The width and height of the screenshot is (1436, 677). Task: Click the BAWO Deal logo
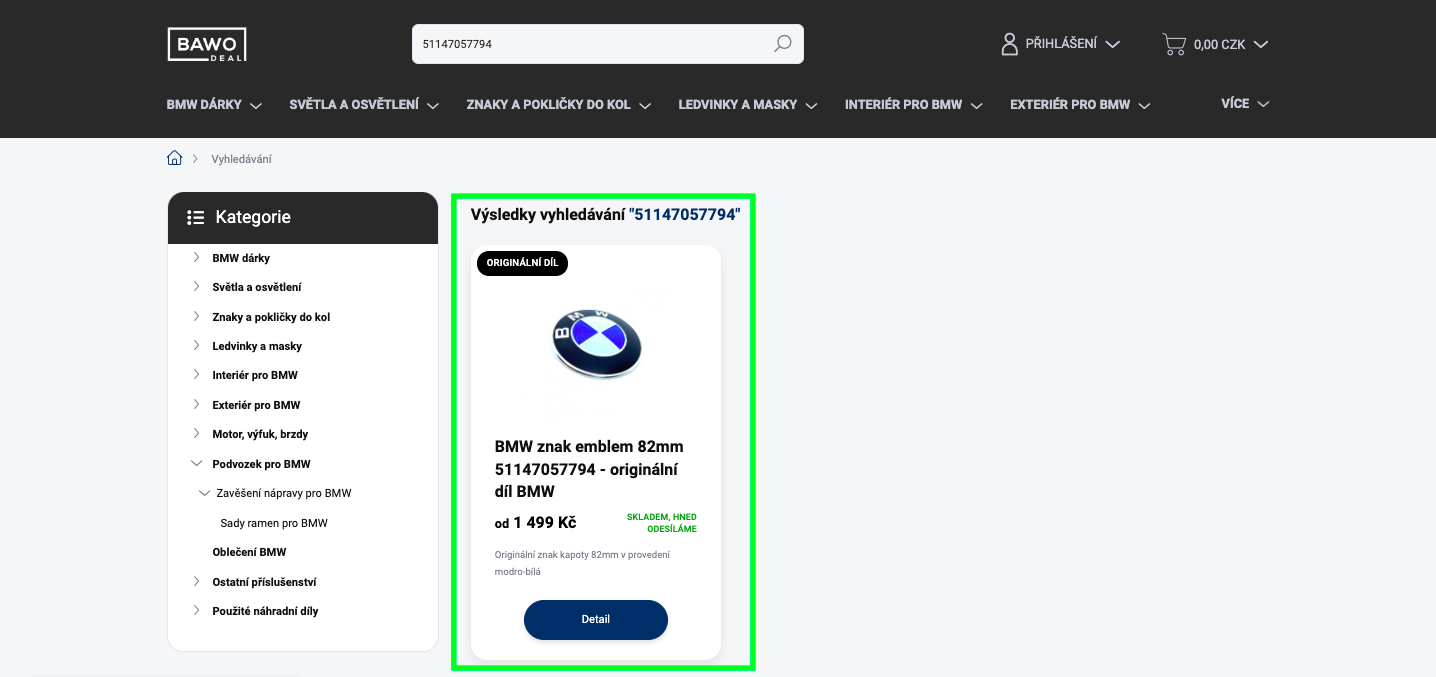[206, 44]
